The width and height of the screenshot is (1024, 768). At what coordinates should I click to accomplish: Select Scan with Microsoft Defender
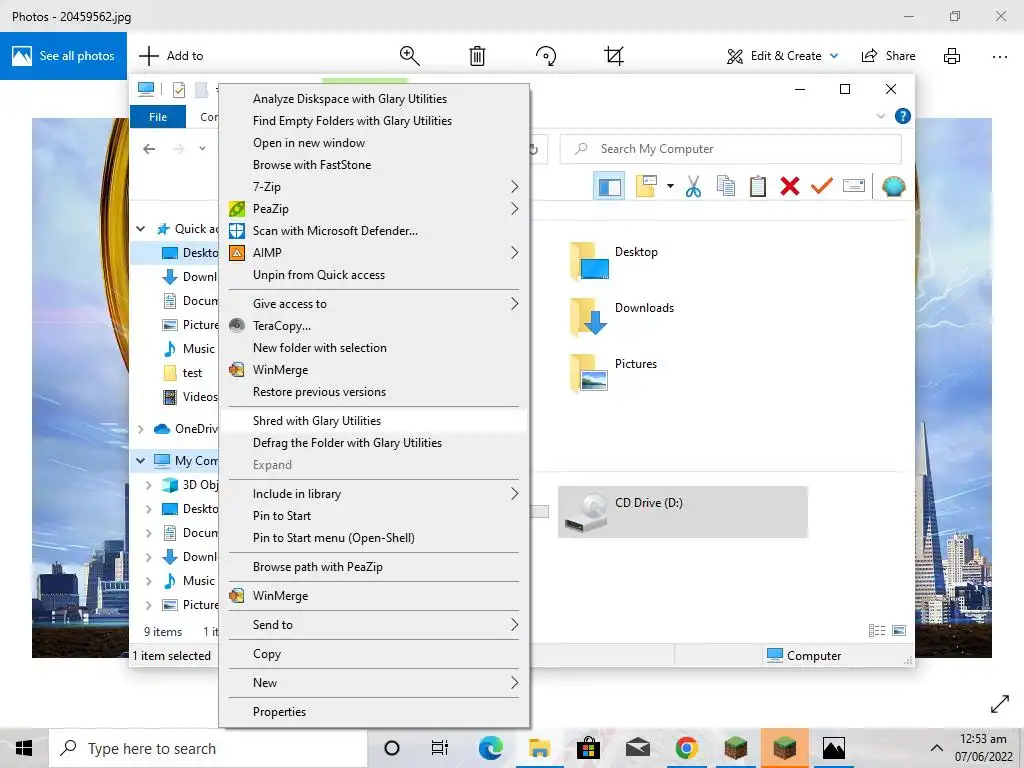pos(374,231)
